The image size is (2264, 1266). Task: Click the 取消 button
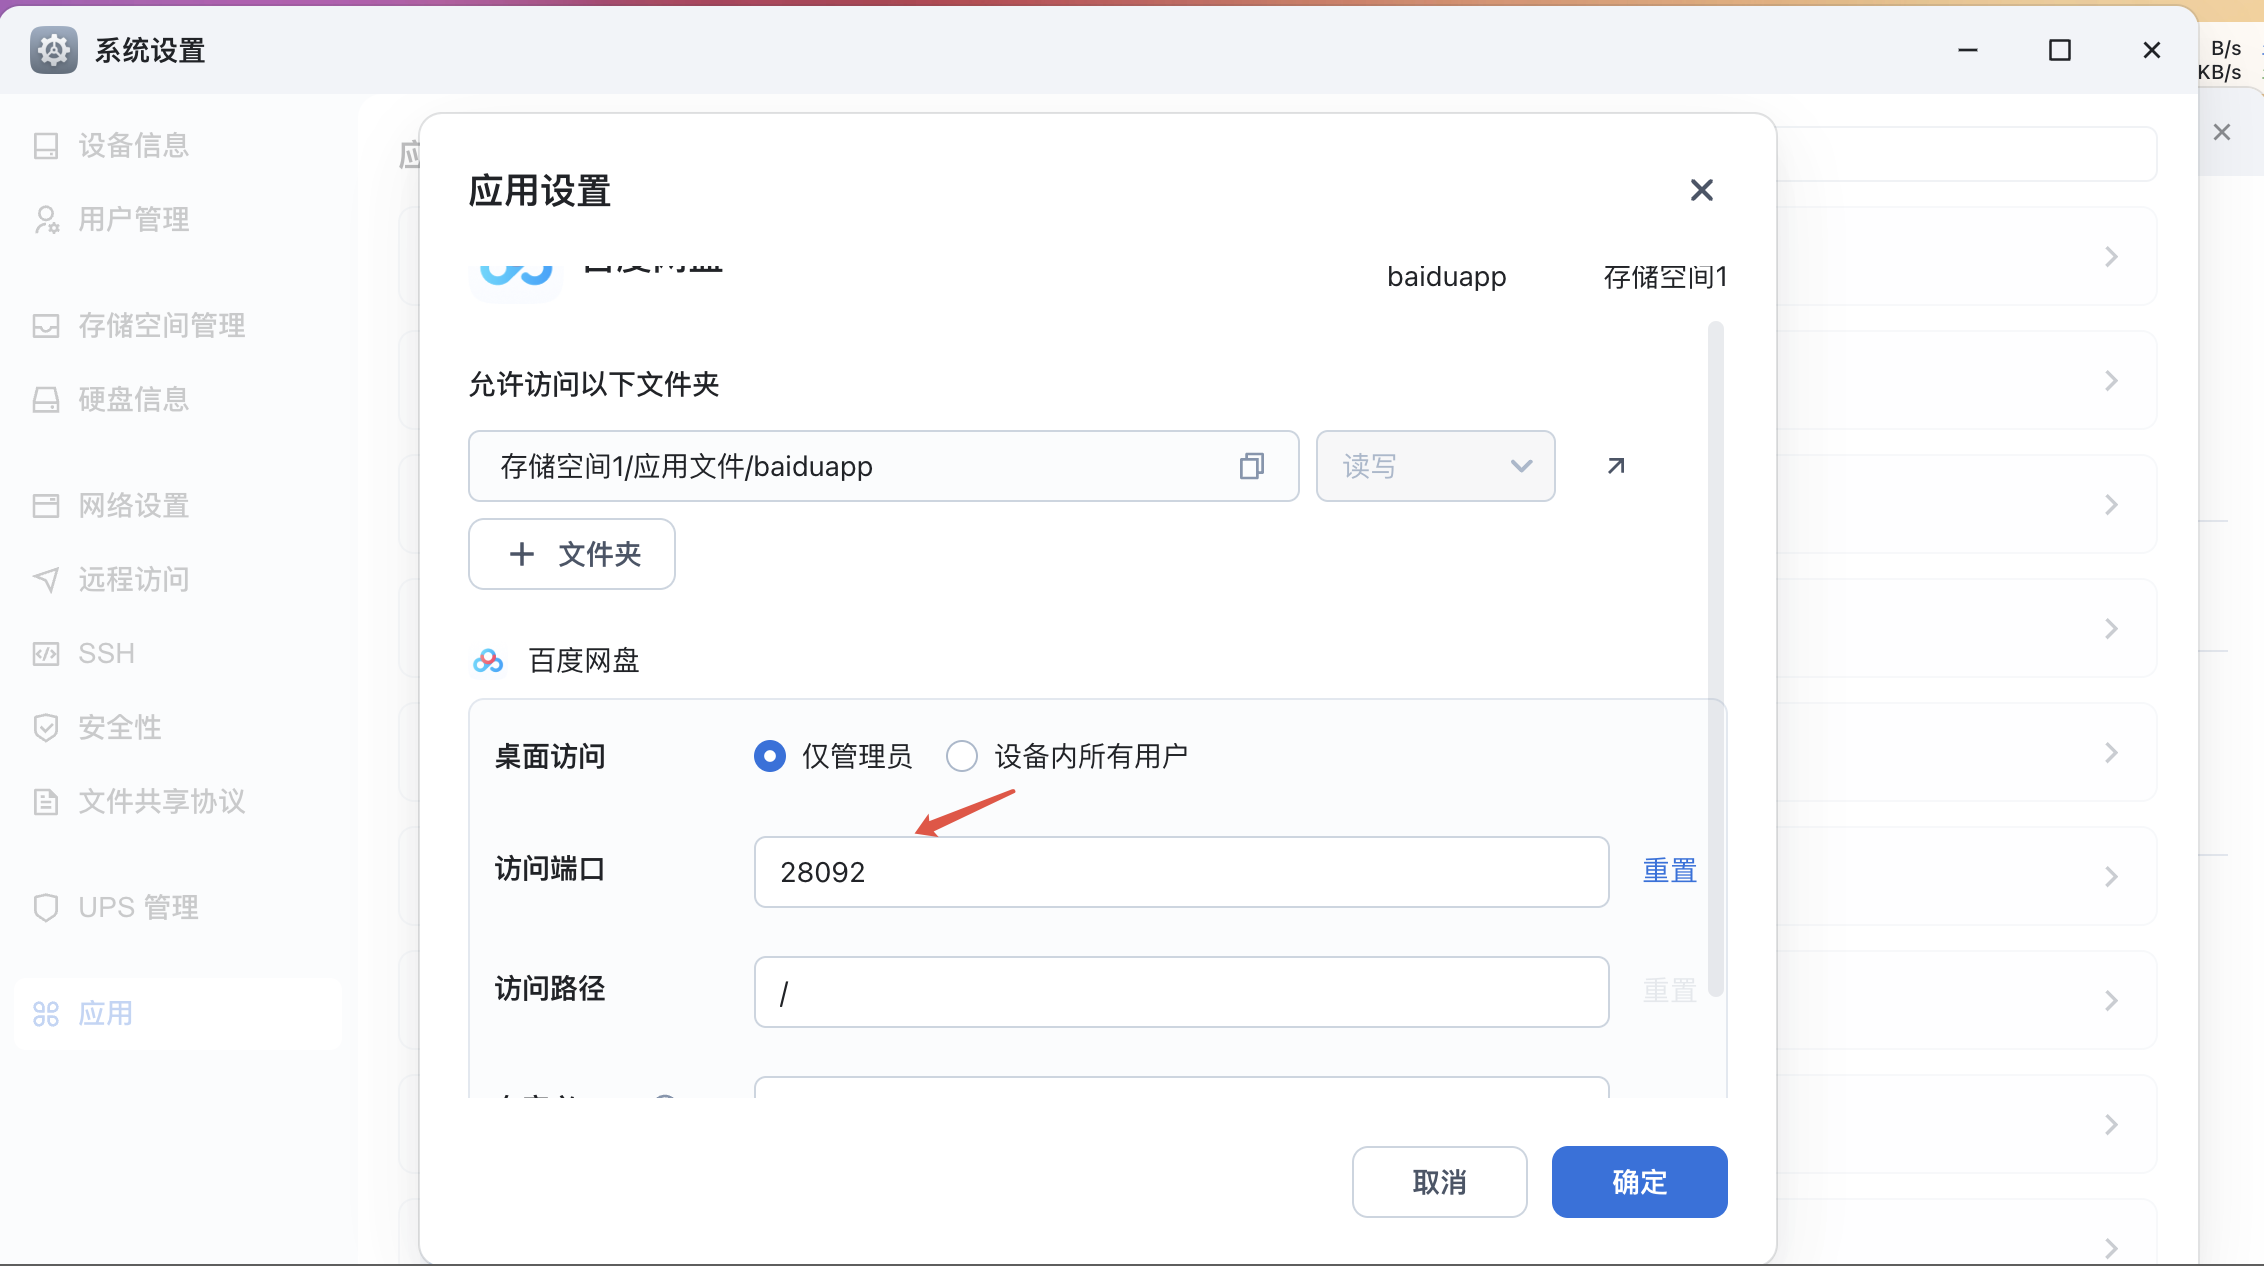tap(1439, 1182)
